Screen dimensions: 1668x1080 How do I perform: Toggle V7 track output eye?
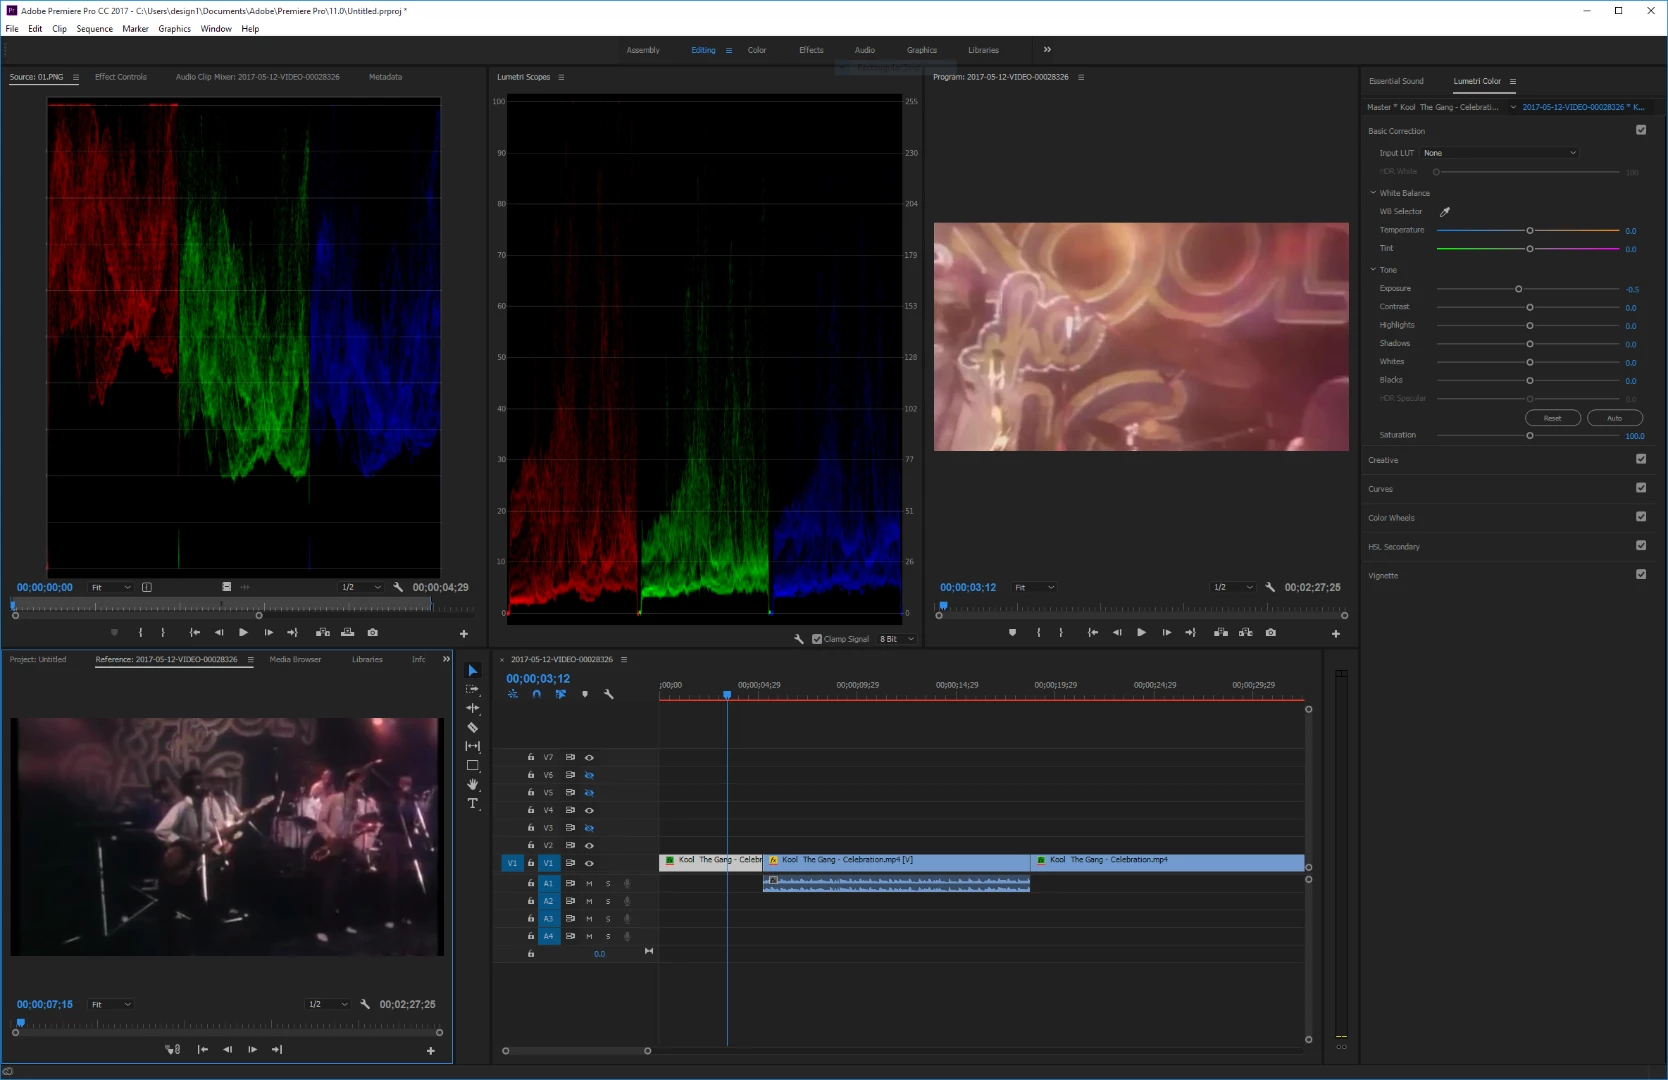[x=589, y=758]
